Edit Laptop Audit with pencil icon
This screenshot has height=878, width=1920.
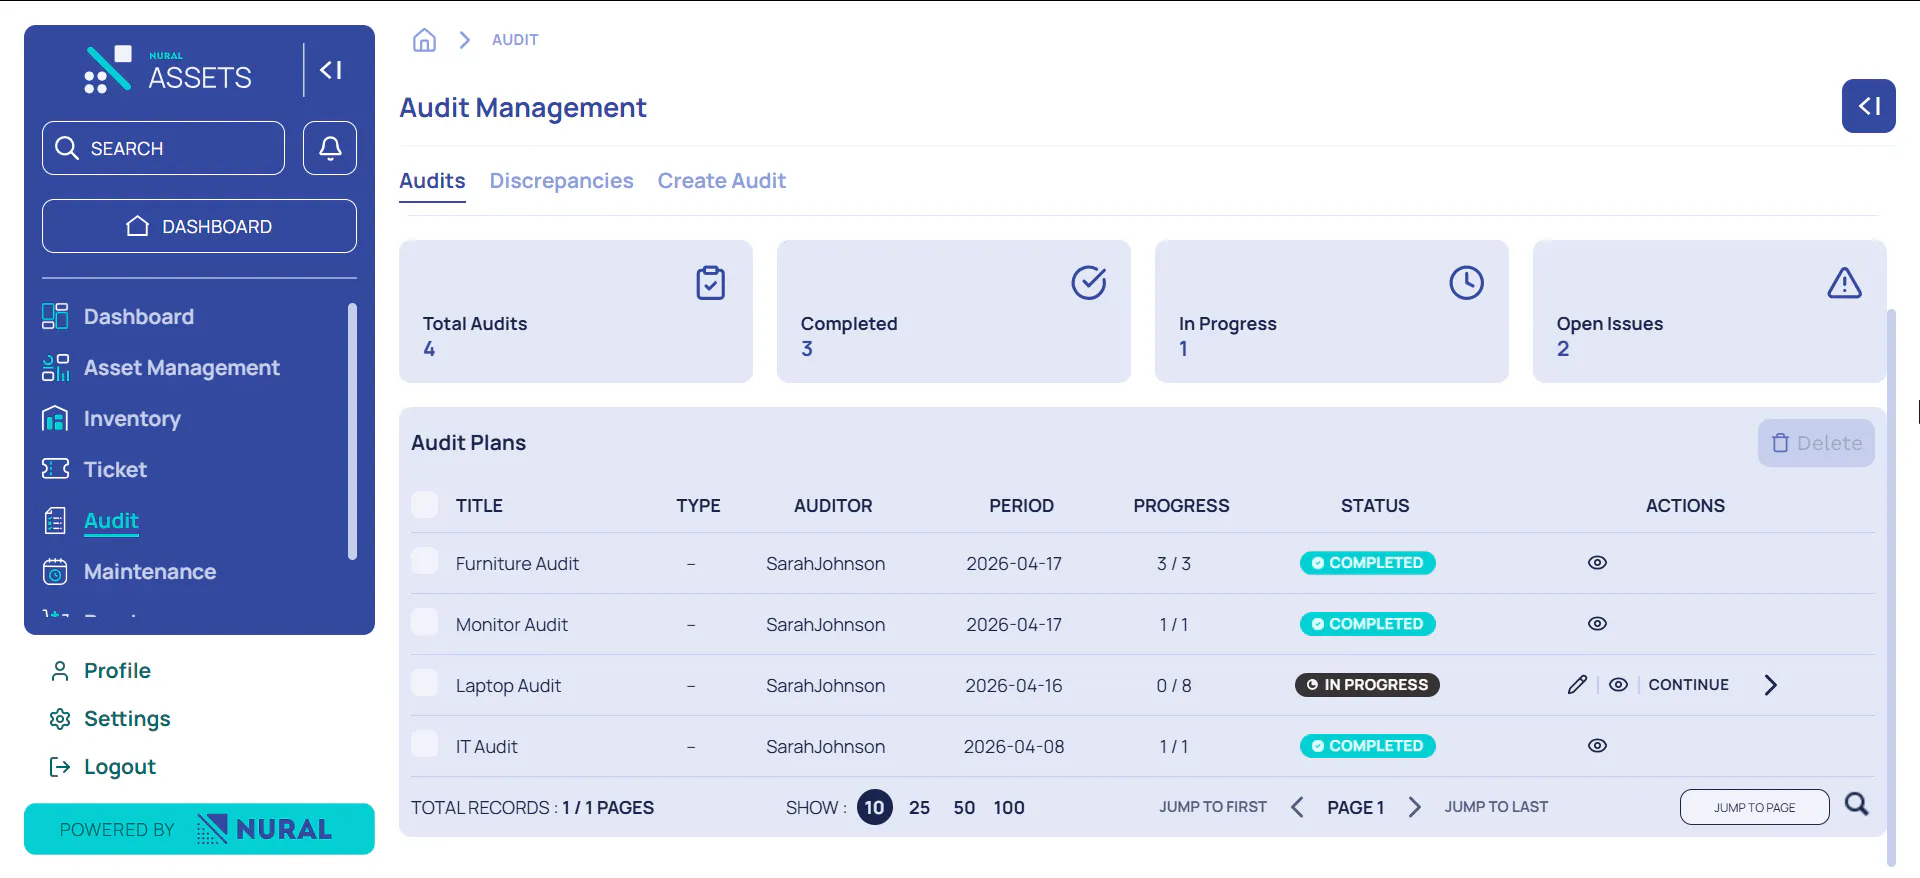1578,685
